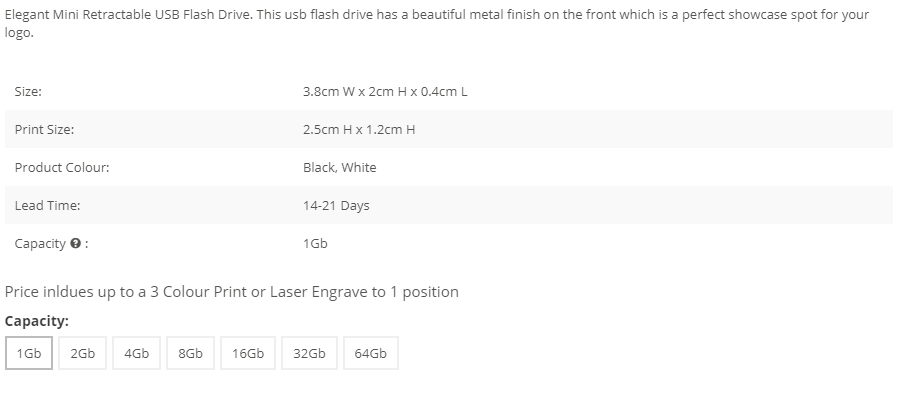The width and height of the screenshot is (898, 410).
Task: Select the 1Gb capacity option
Action: [29, 353]
